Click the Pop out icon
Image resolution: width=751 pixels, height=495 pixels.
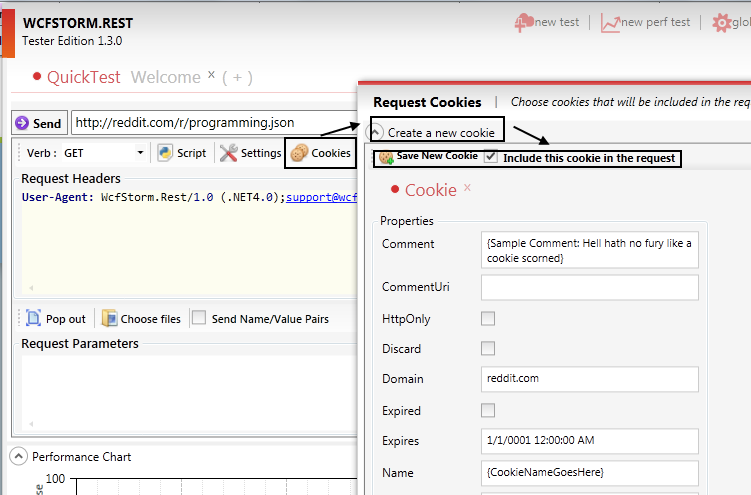click(33, 318)
